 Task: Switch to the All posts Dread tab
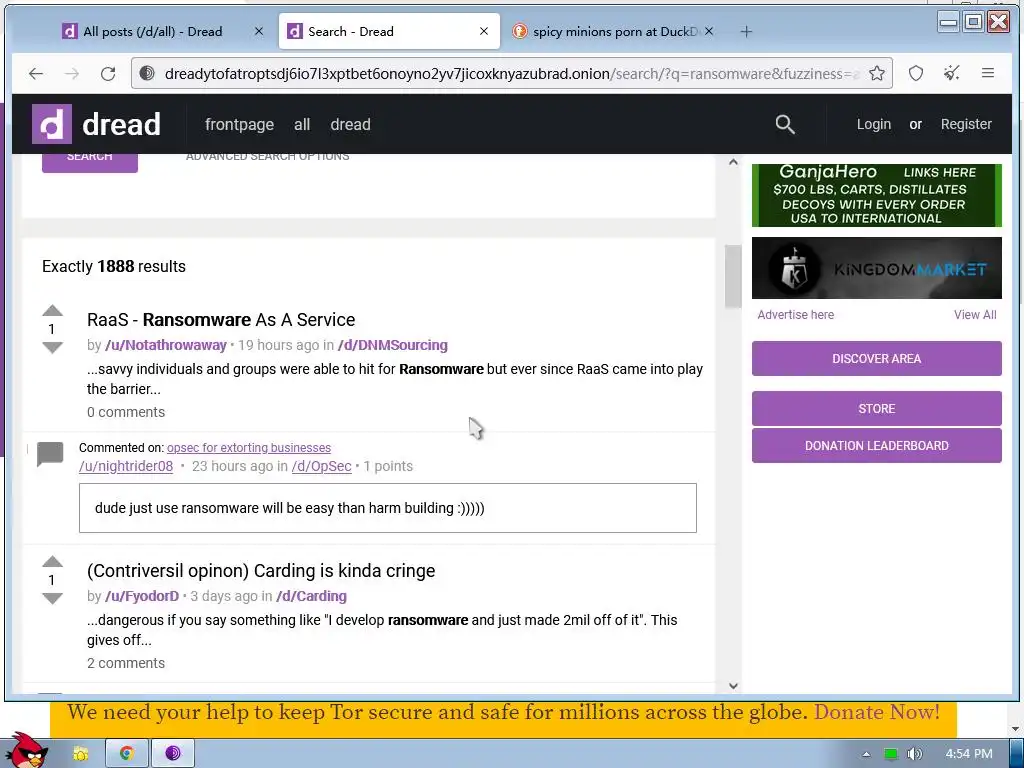tap(152, 31)
